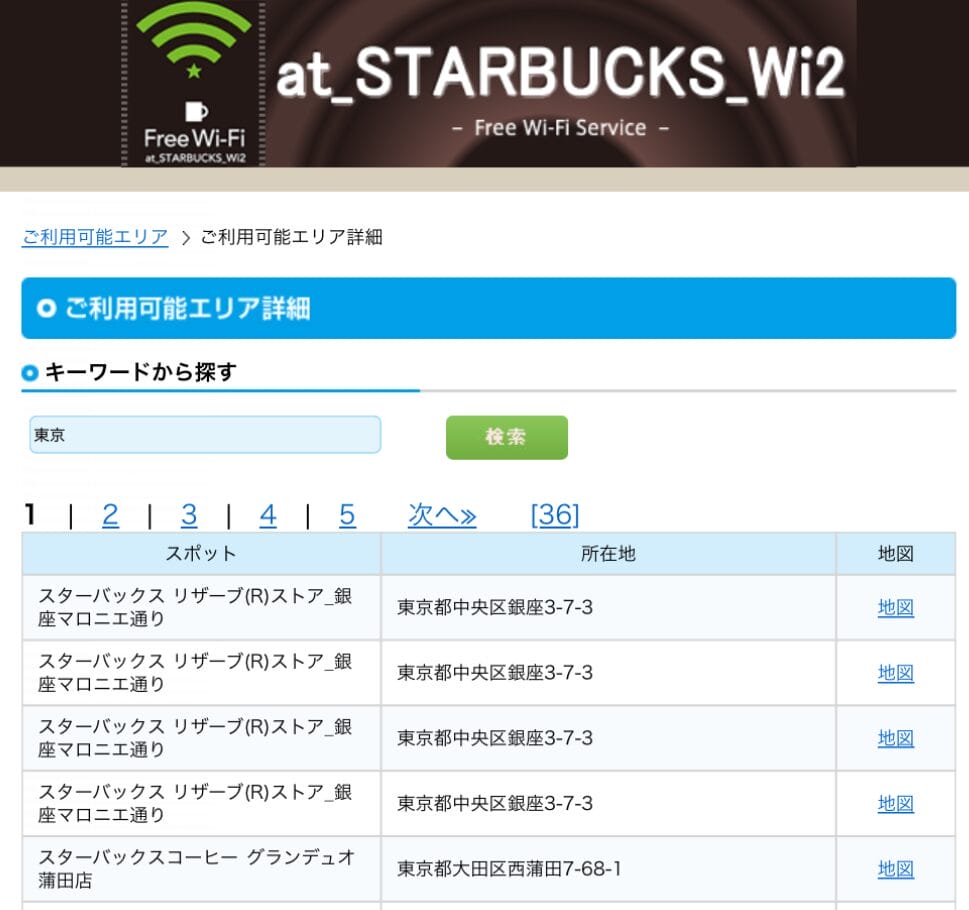The image size is (969, 910).
Task: Click the star below the Wi-Fi waves
Action: [191, 70]
